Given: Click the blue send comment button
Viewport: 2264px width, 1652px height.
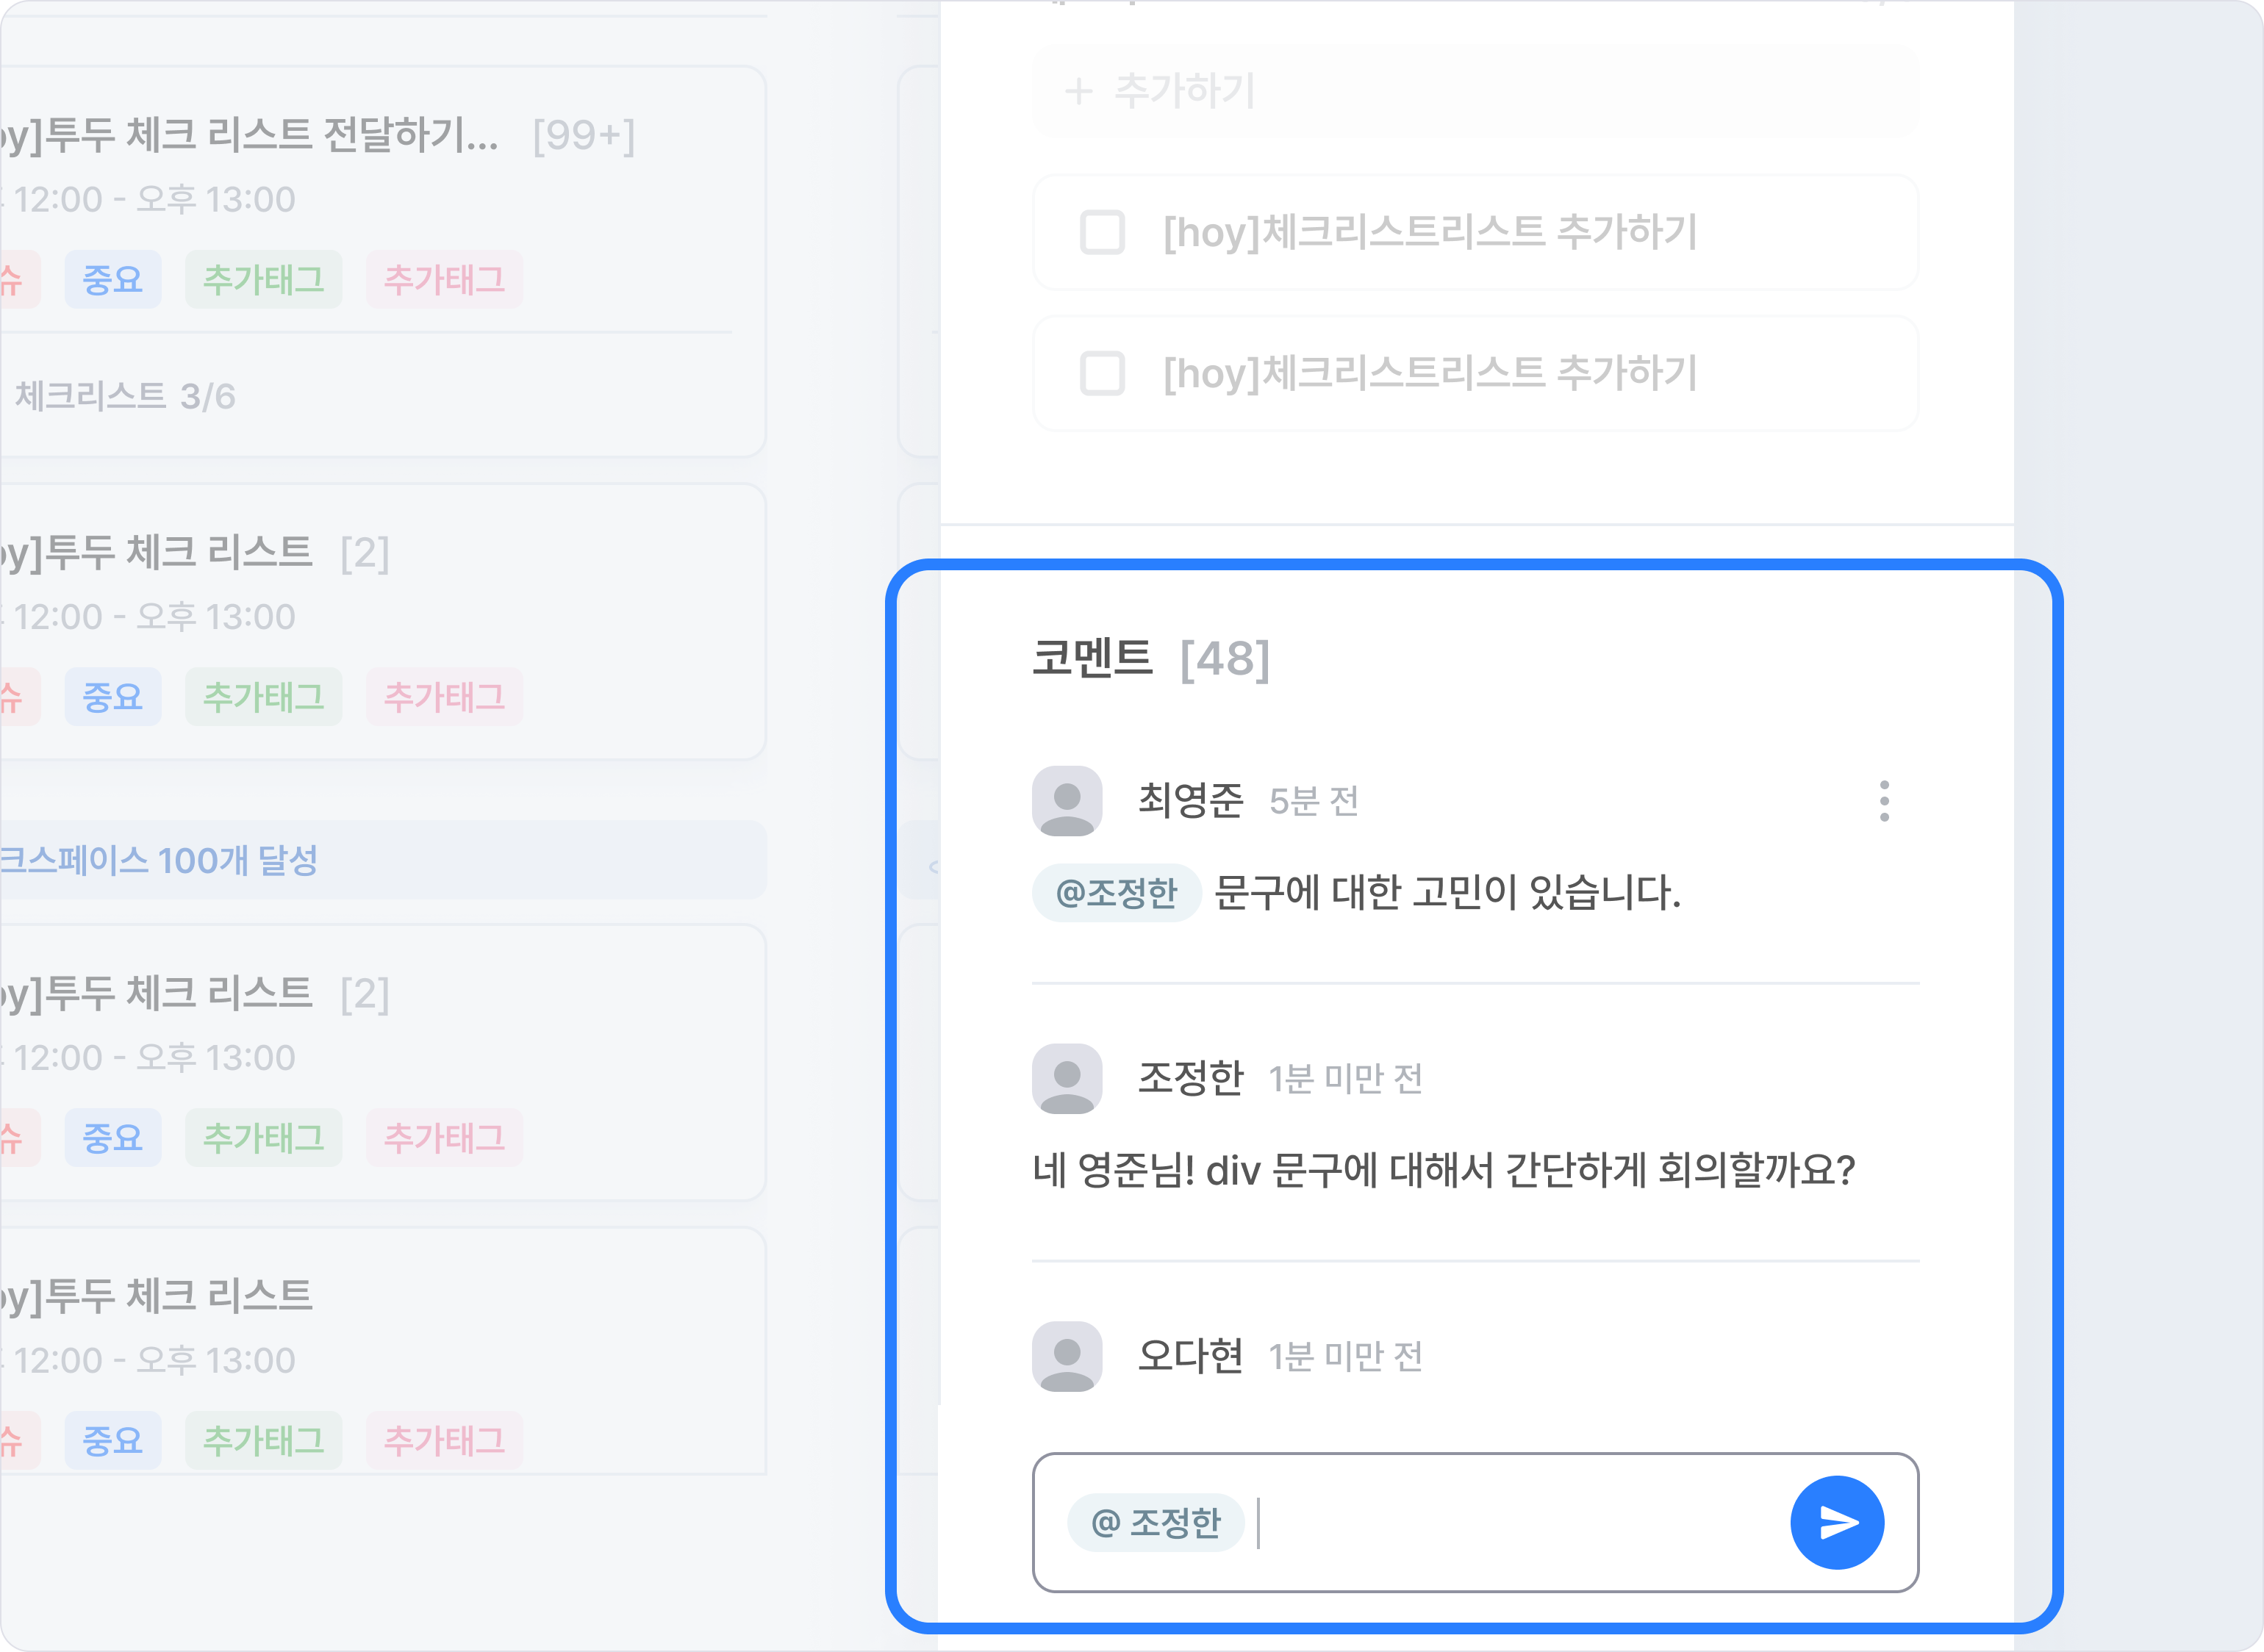Looking at the screenshot, I should (1836, 1522).
